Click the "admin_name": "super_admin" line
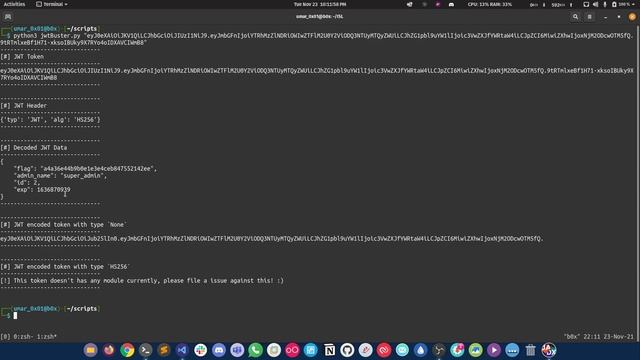Image resolution: width=640 pixels, height=360 pixels. click(60, 176)
